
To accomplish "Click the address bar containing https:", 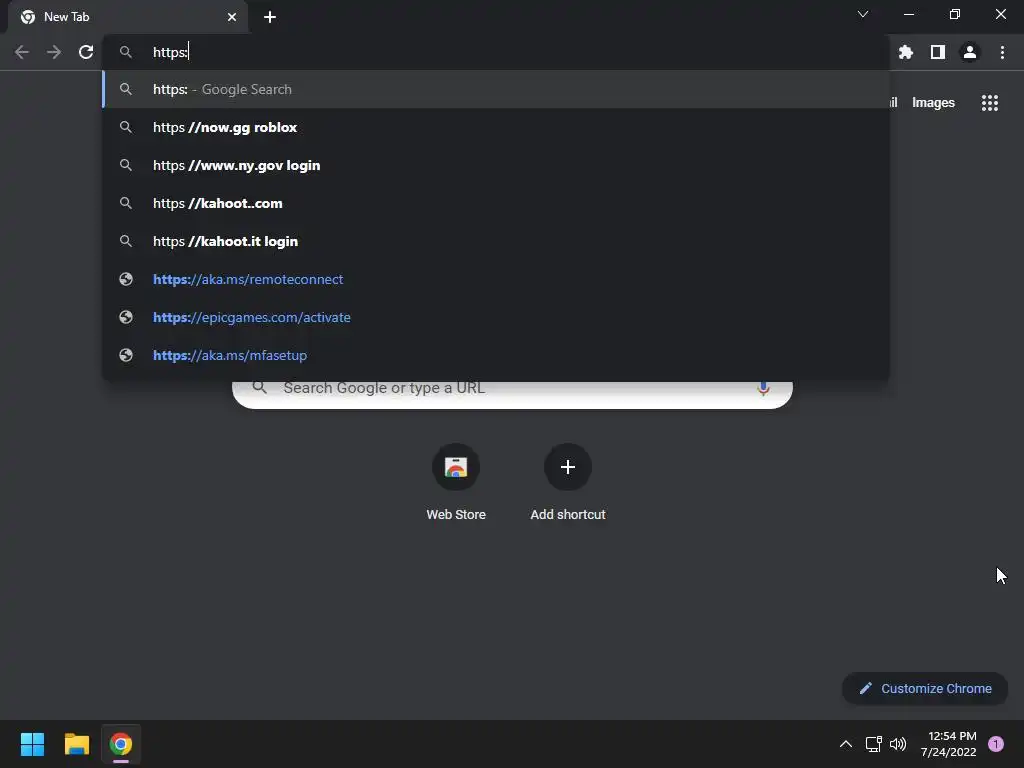I will (496, 52).
